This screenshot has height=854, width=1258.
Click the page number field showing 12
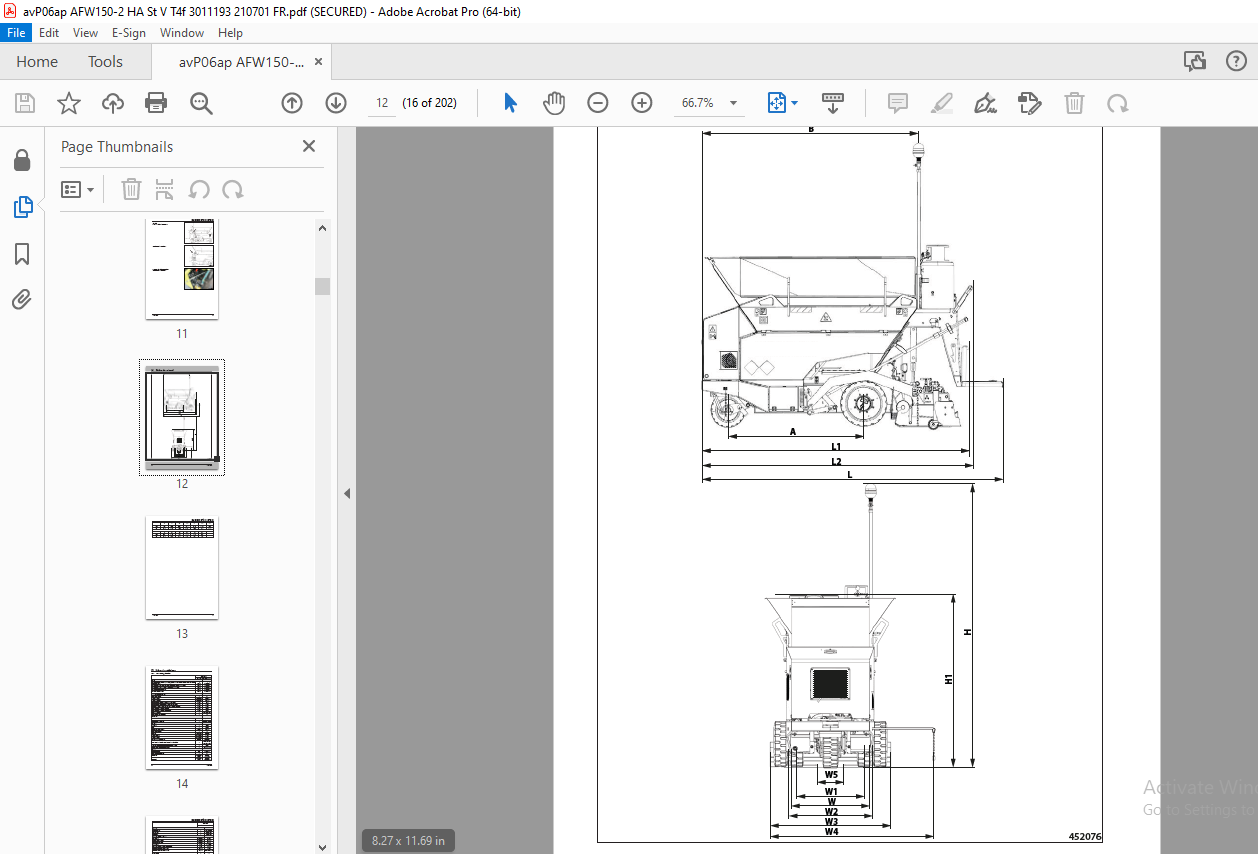(x=382, y=103)
